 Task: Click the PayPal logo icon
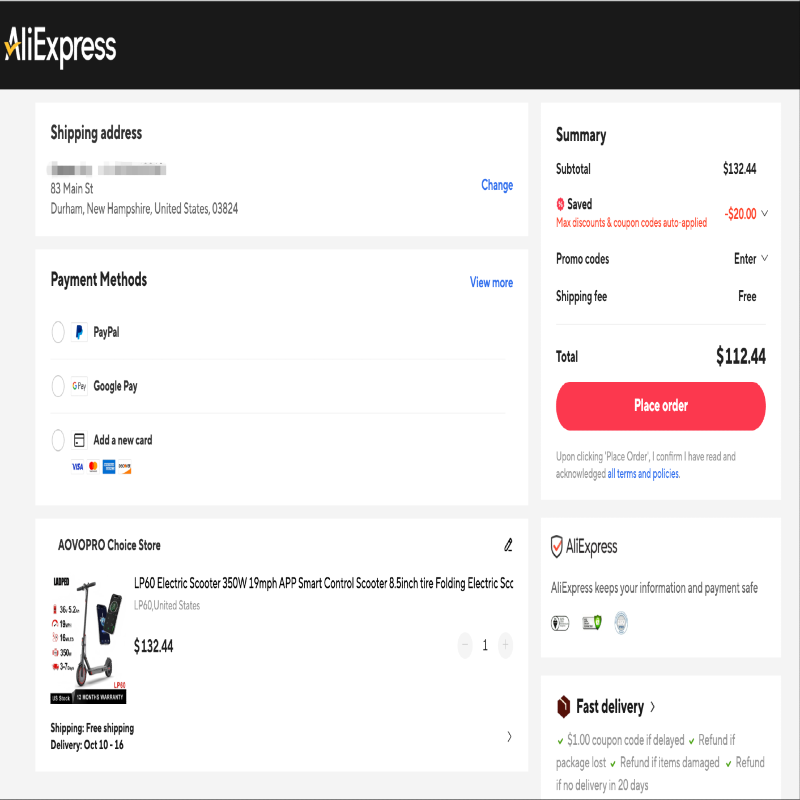point(80,332)
